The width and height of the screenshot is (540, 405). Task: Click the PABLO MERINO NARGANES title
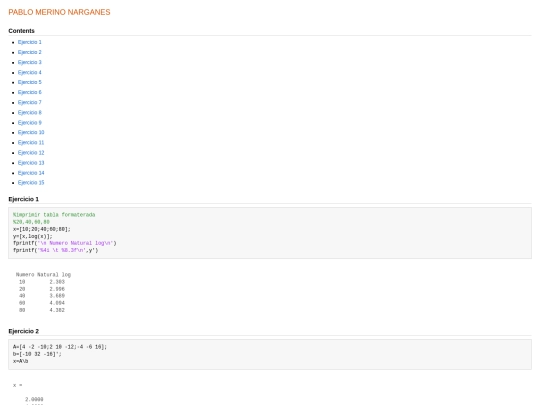click(x=59, y=12)
